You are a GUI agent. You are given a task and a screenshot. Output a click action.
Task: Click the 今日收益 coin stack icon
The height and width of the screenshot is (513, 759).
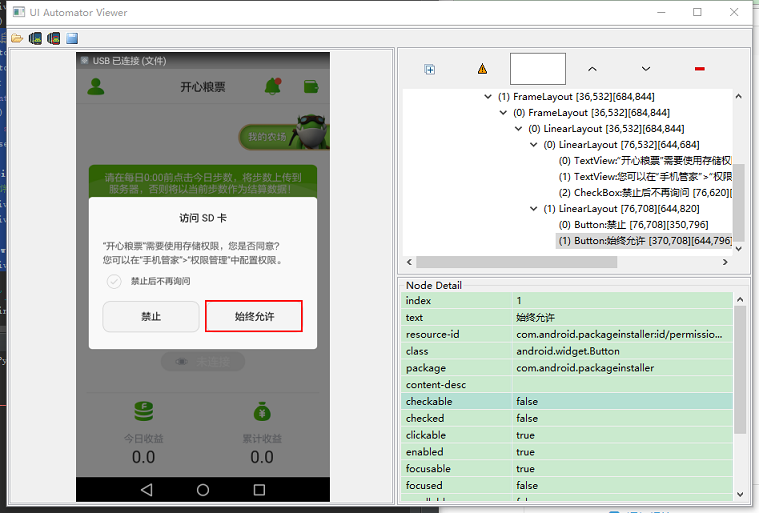point(144,411)
